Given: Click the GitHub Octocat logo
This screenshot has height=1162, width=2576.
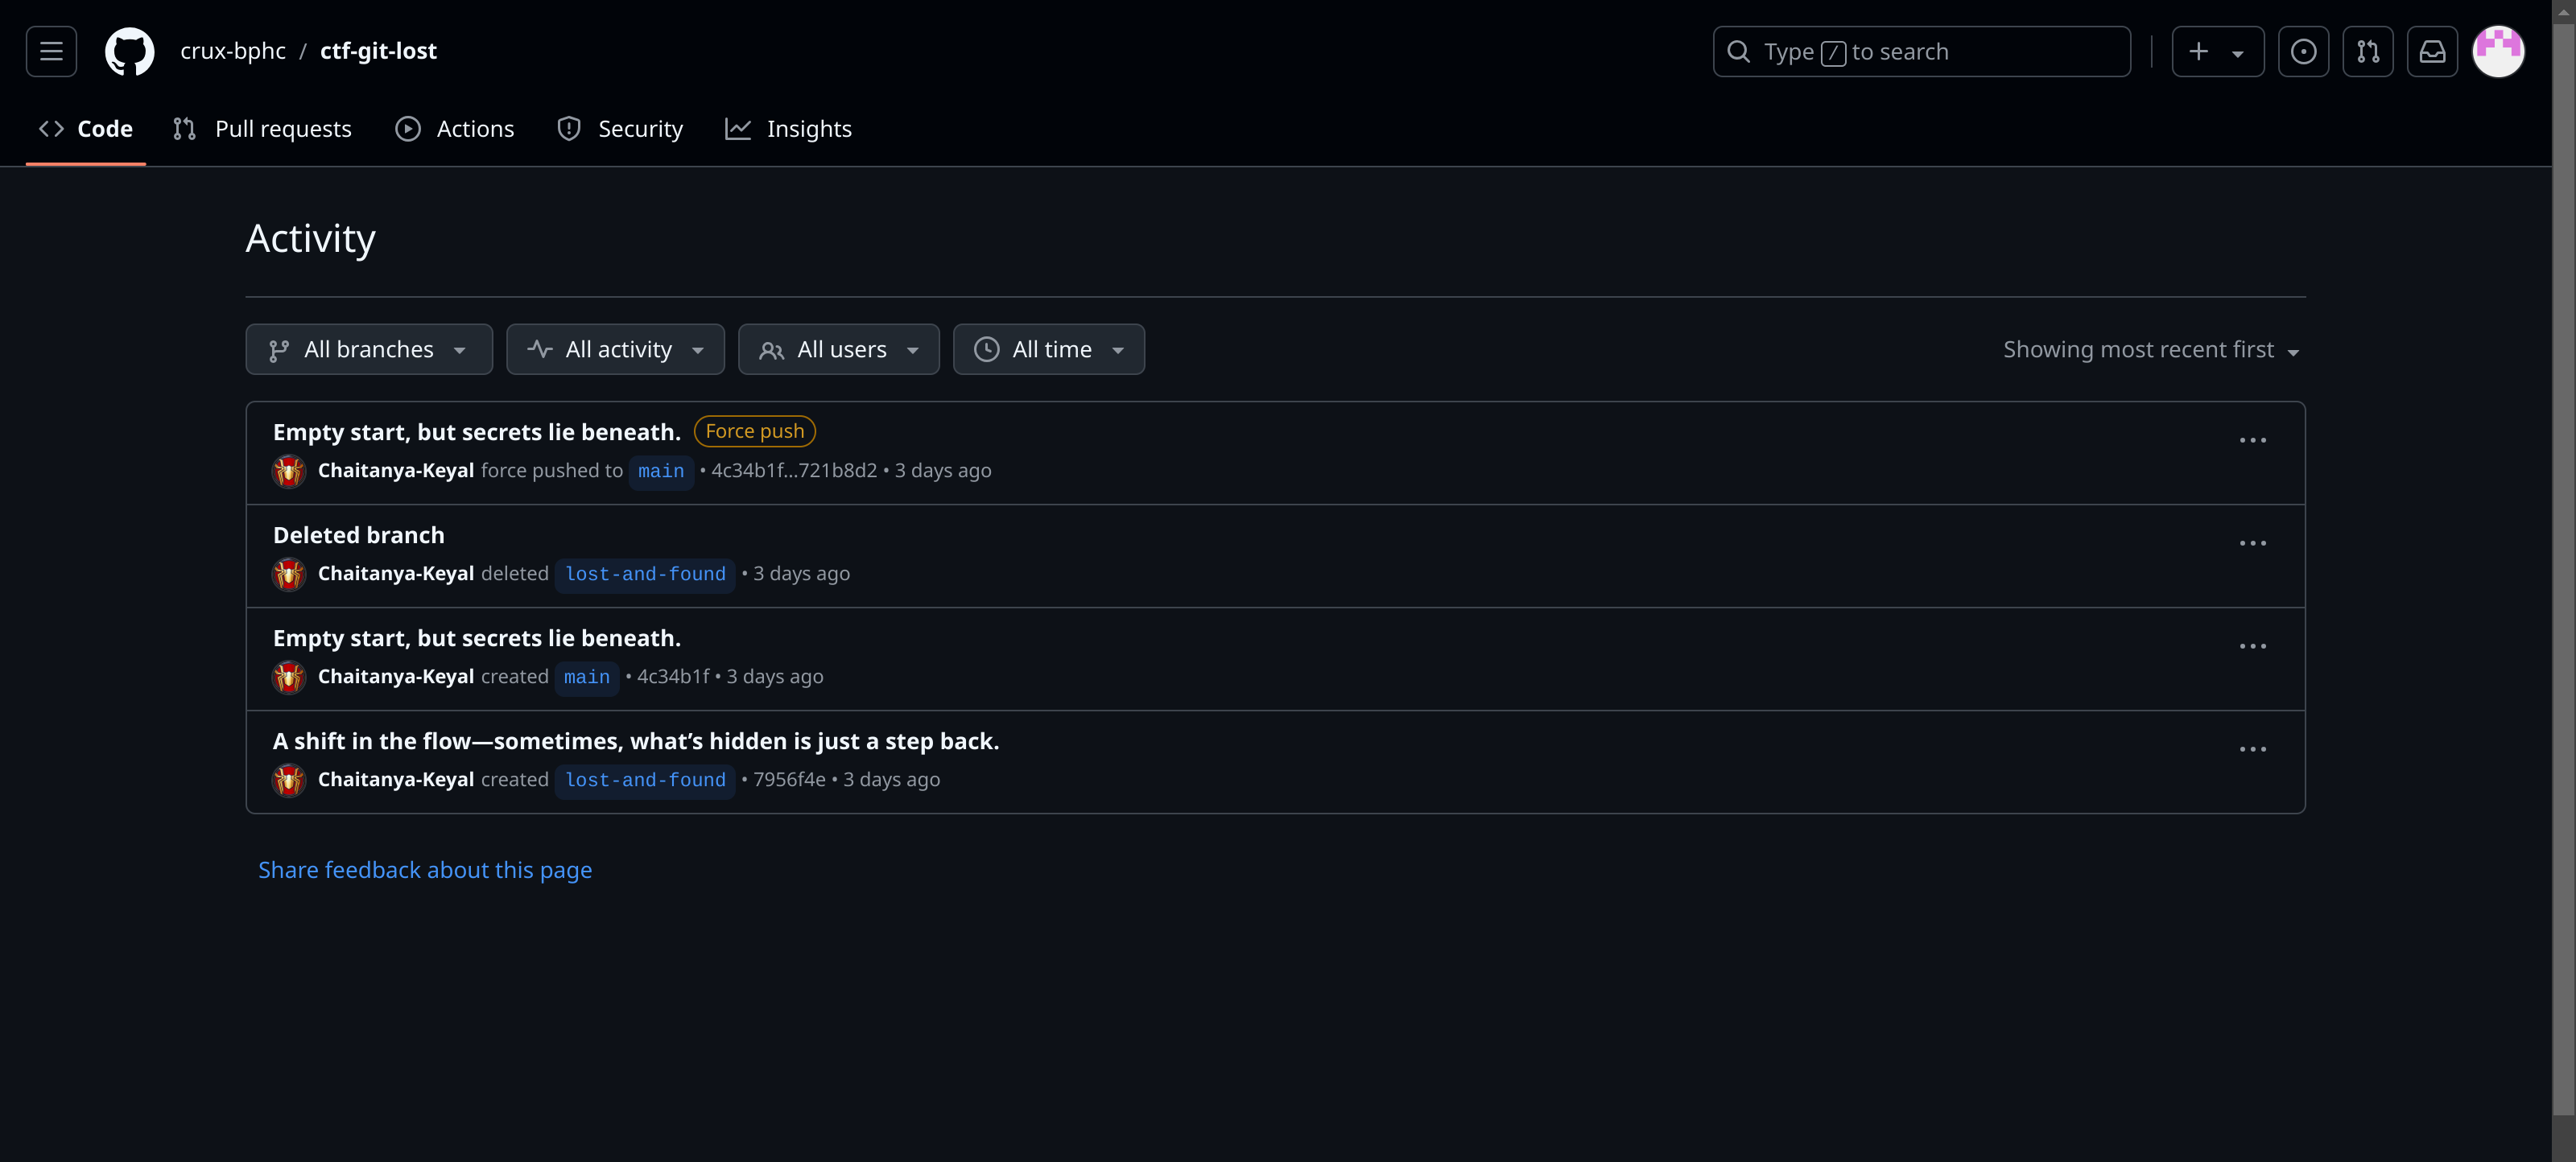Looking at the screenshot, I should coord(129,51).
